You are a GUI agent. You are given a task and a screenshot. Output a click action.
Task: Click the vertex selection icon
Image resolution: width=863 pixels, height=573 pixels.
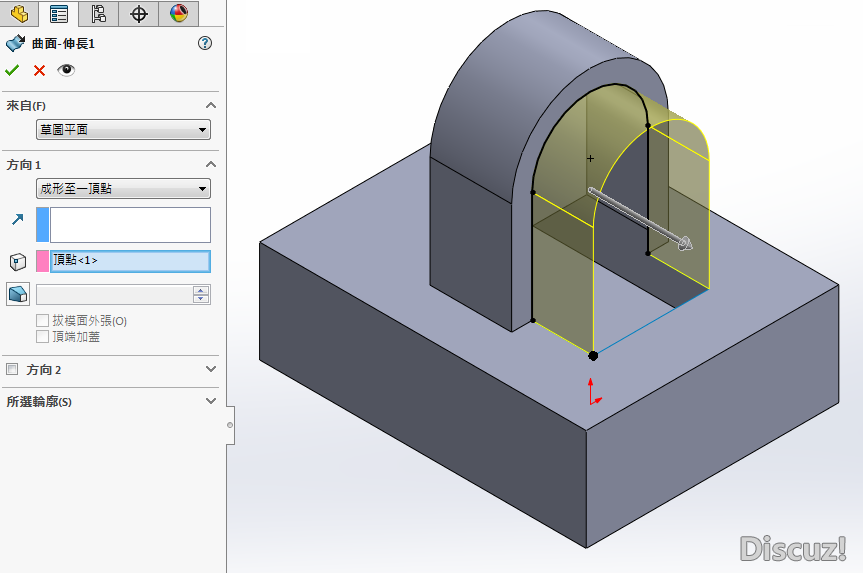point(18,262)
